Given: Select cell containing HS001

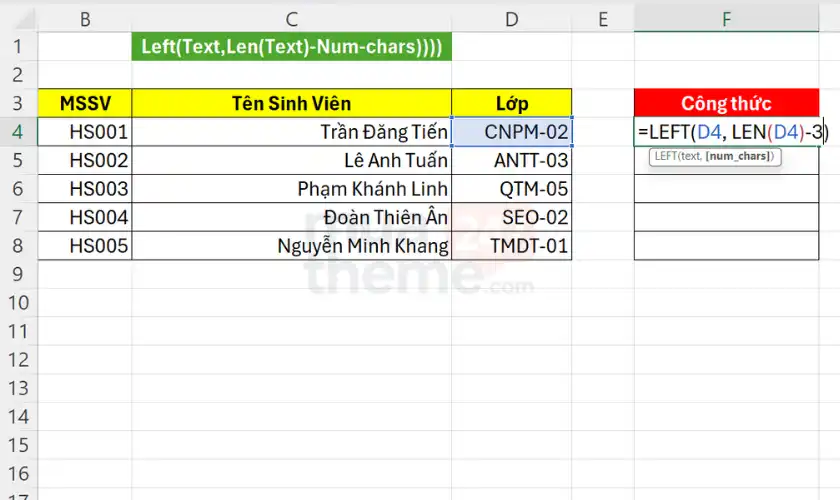Looking at the screenshot, I should pyautogui.click(x=85, y=131).
